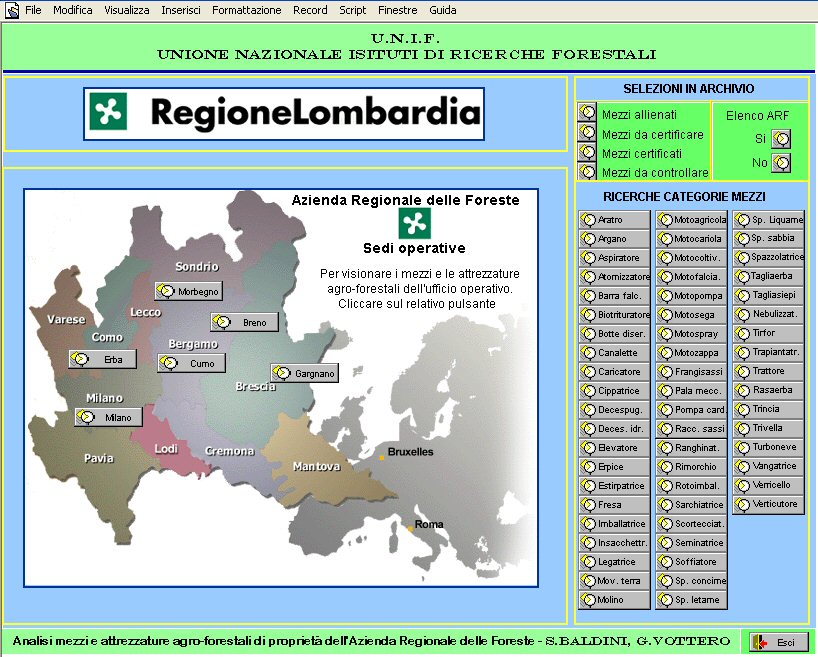Open the Formattazione menu
818x657 pixels.
(246, 10)
